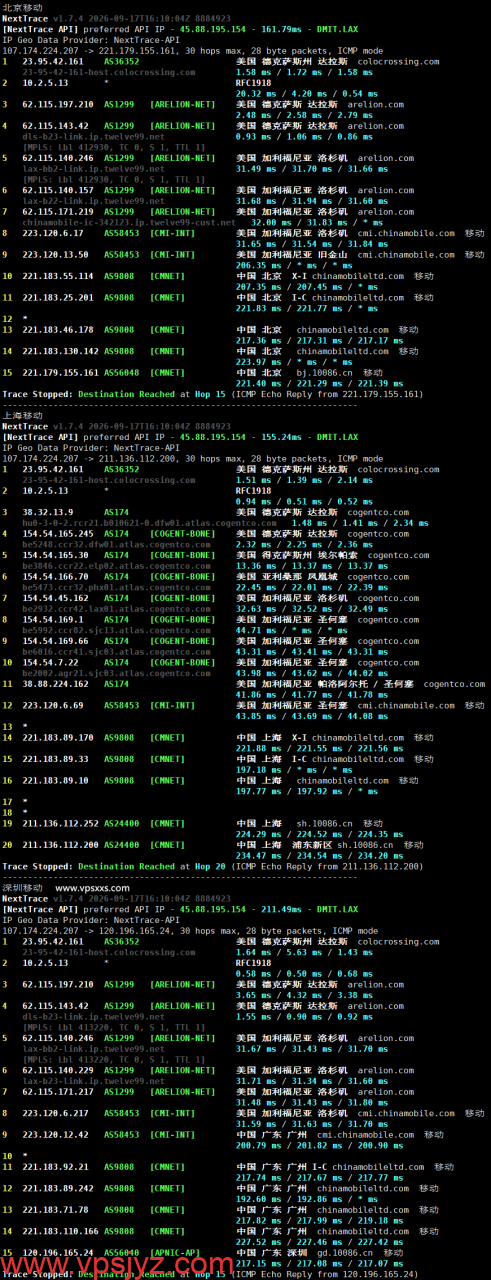The height and width of the screenshot is (1280, 491).
Task: Click hop IP '221.183.89.242'
Action: [x=58, y=1189]
